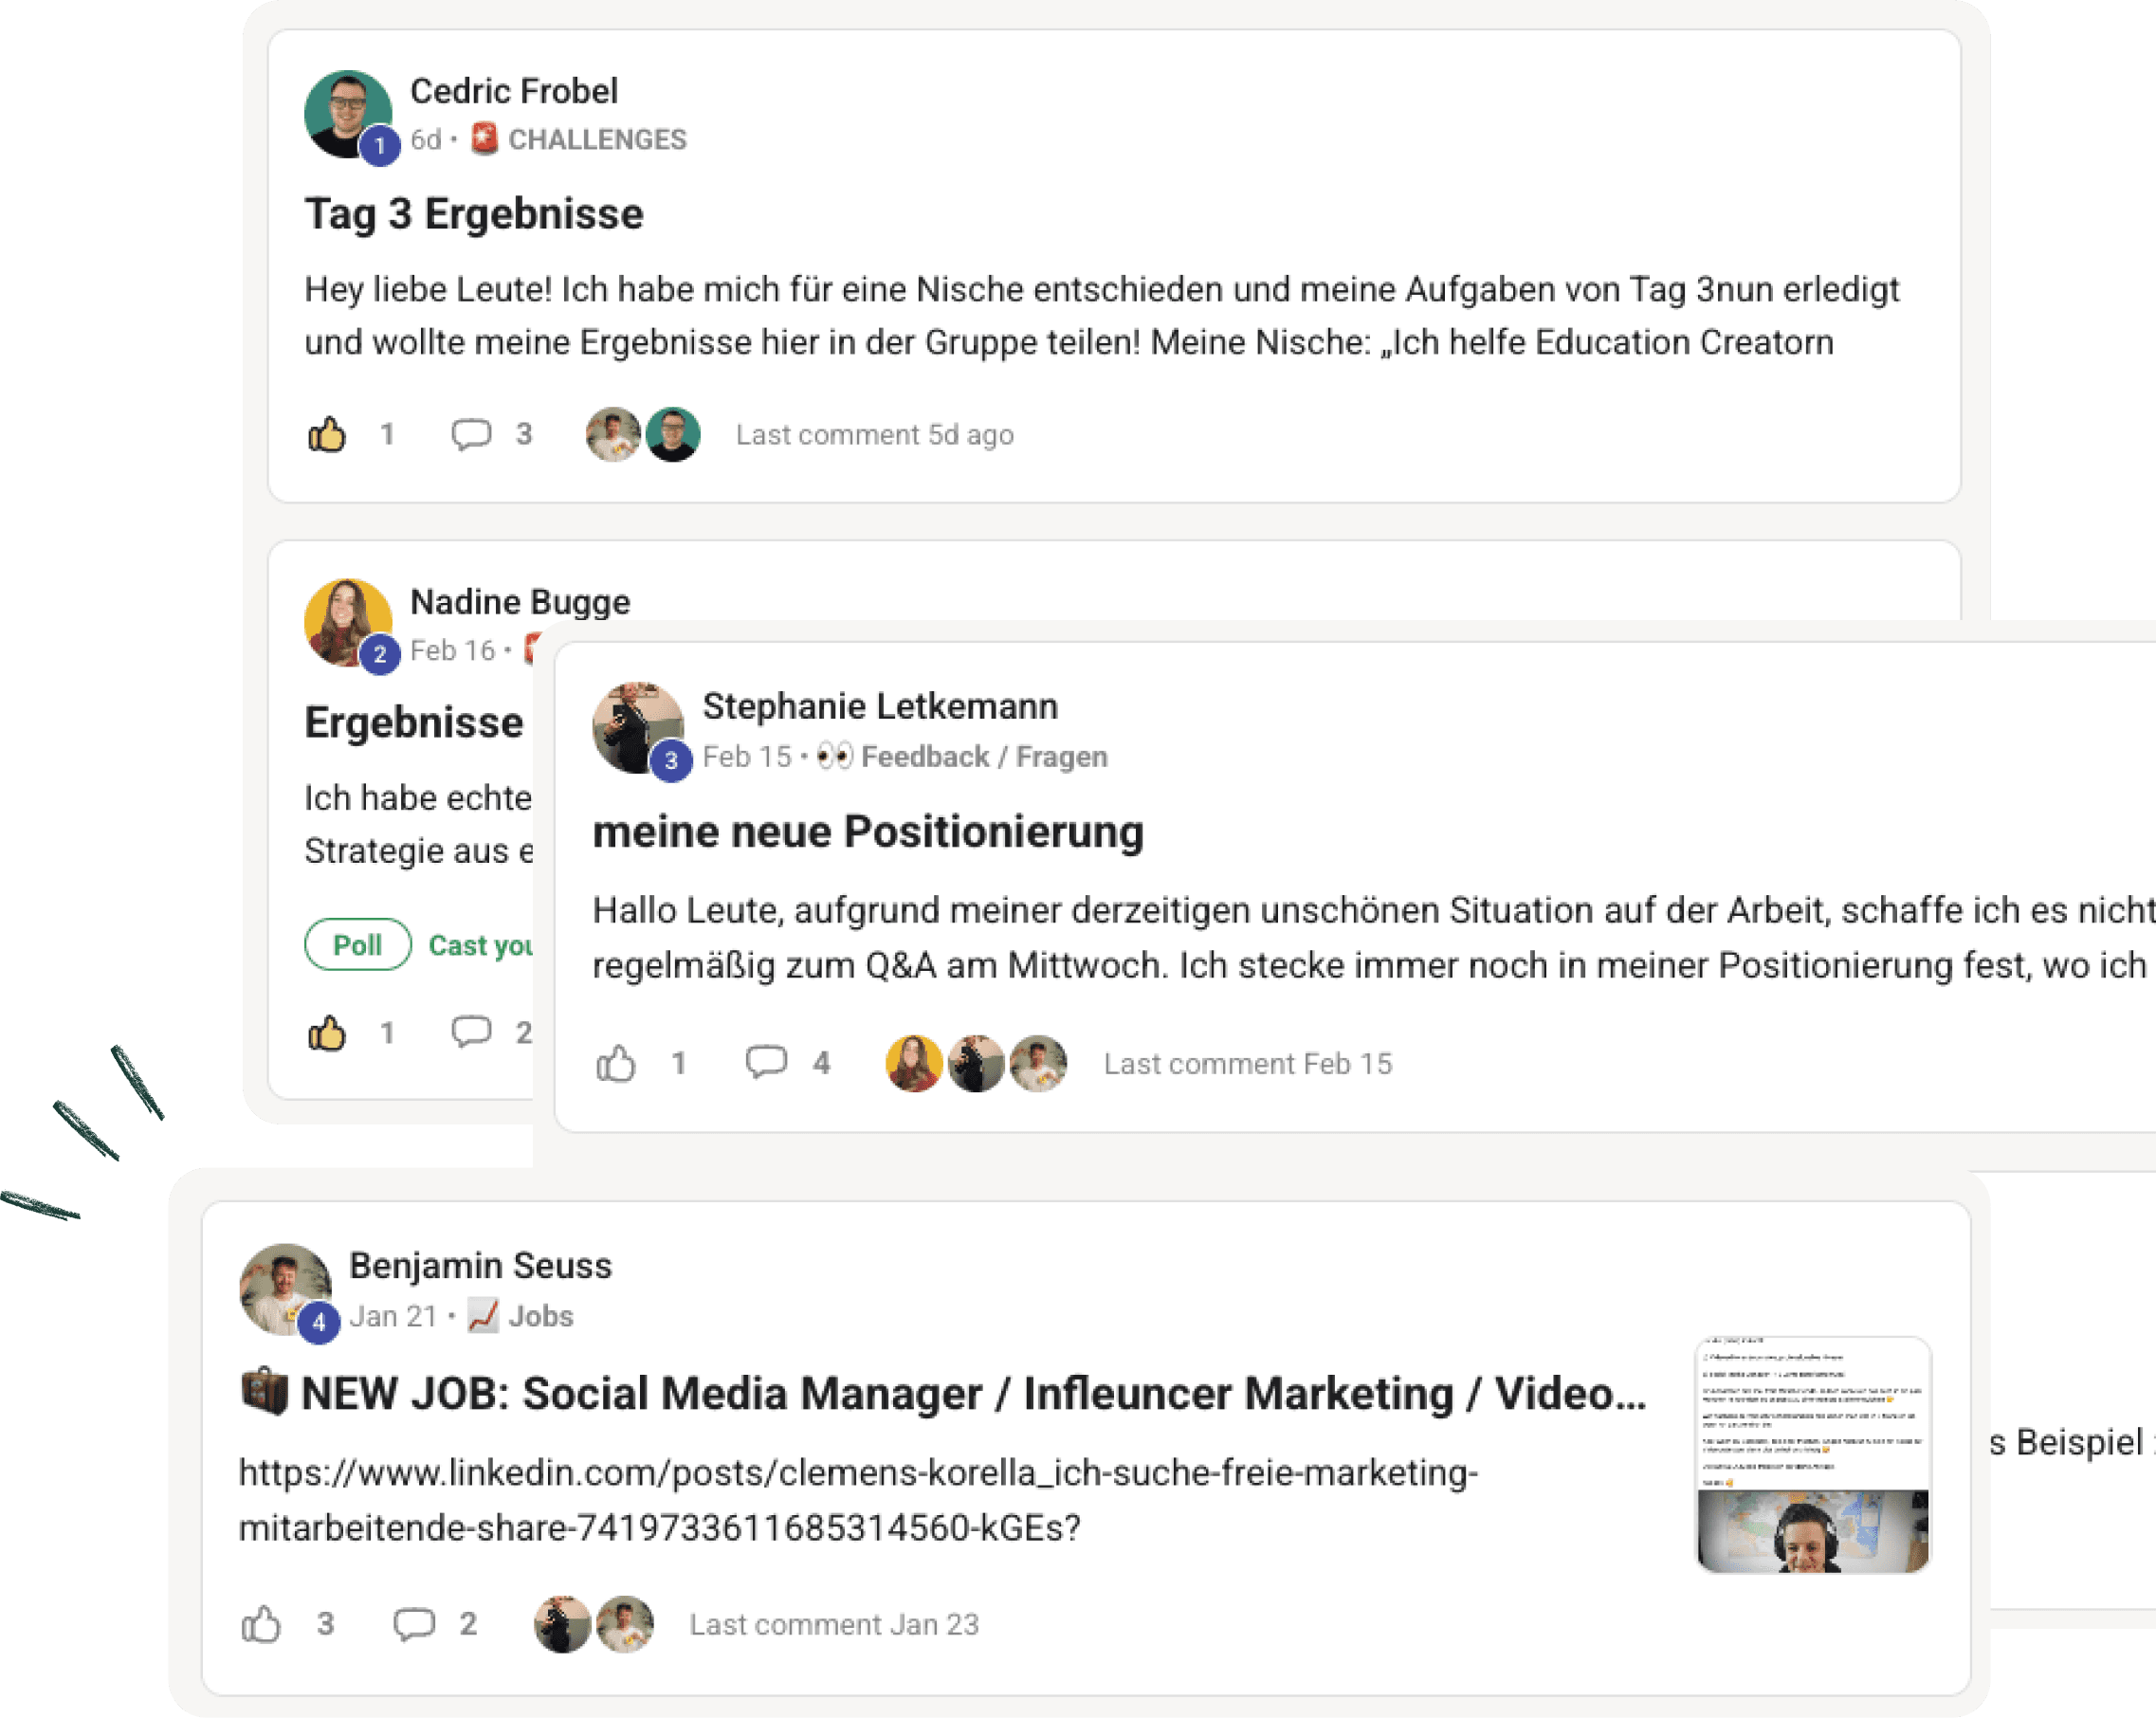Screen dimensions: 2156x1718
Task: Open the Feedback / Fragen category tag
Action: point(983,757)
